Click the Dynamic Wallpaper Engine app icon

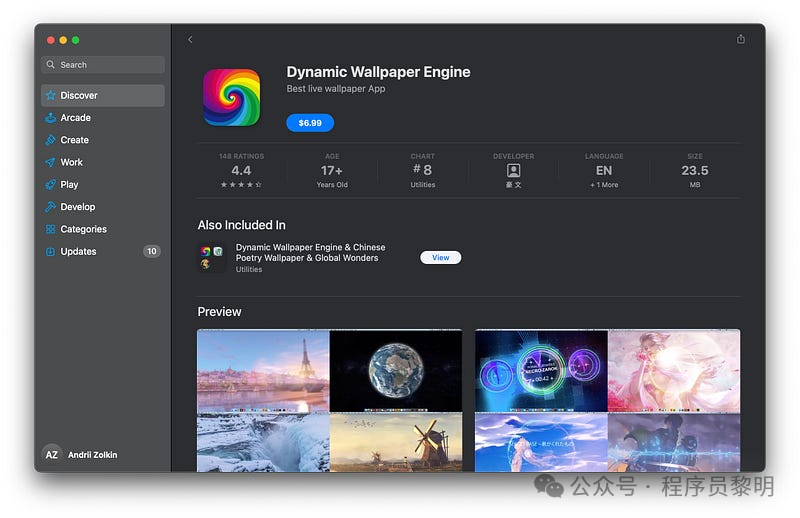tap(232, 97)
